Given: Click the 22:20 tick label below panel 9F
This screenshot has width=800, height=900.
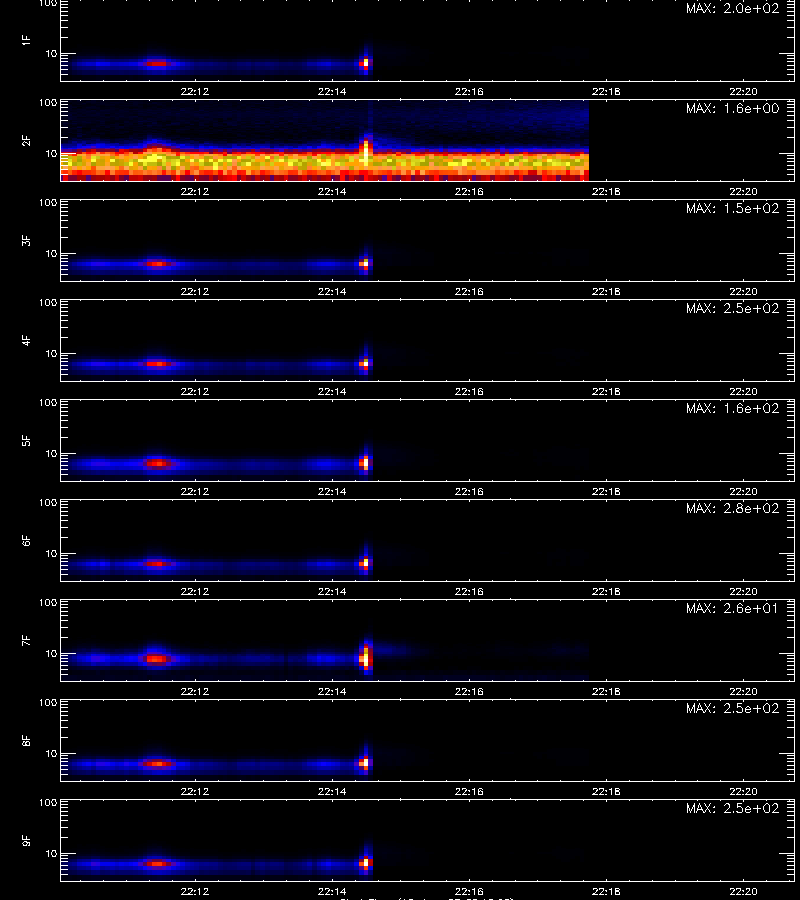Looking at the screenshot, I should click(x=744, y=891).
